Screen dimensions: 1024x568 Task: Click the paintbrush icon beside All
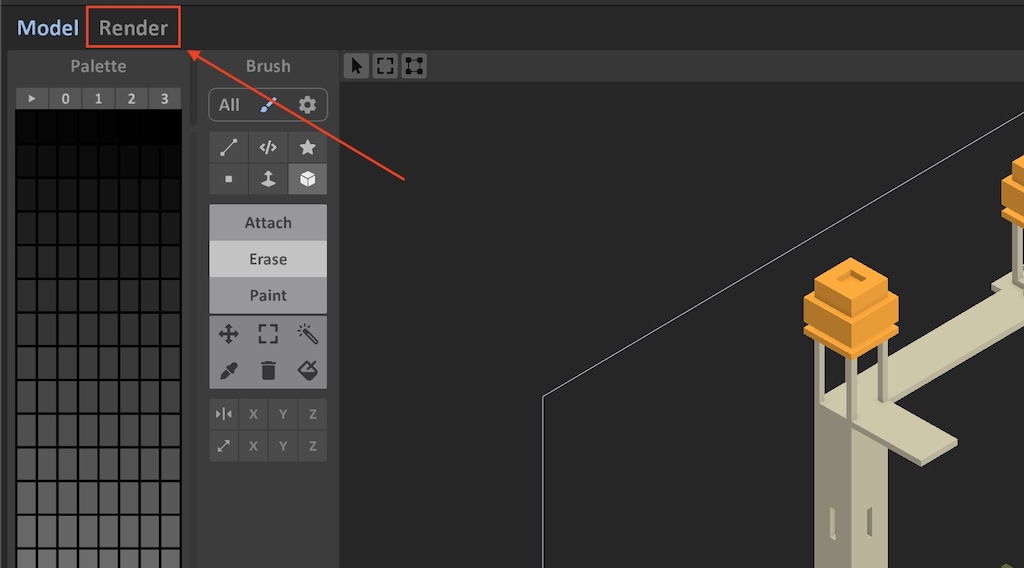268,105
